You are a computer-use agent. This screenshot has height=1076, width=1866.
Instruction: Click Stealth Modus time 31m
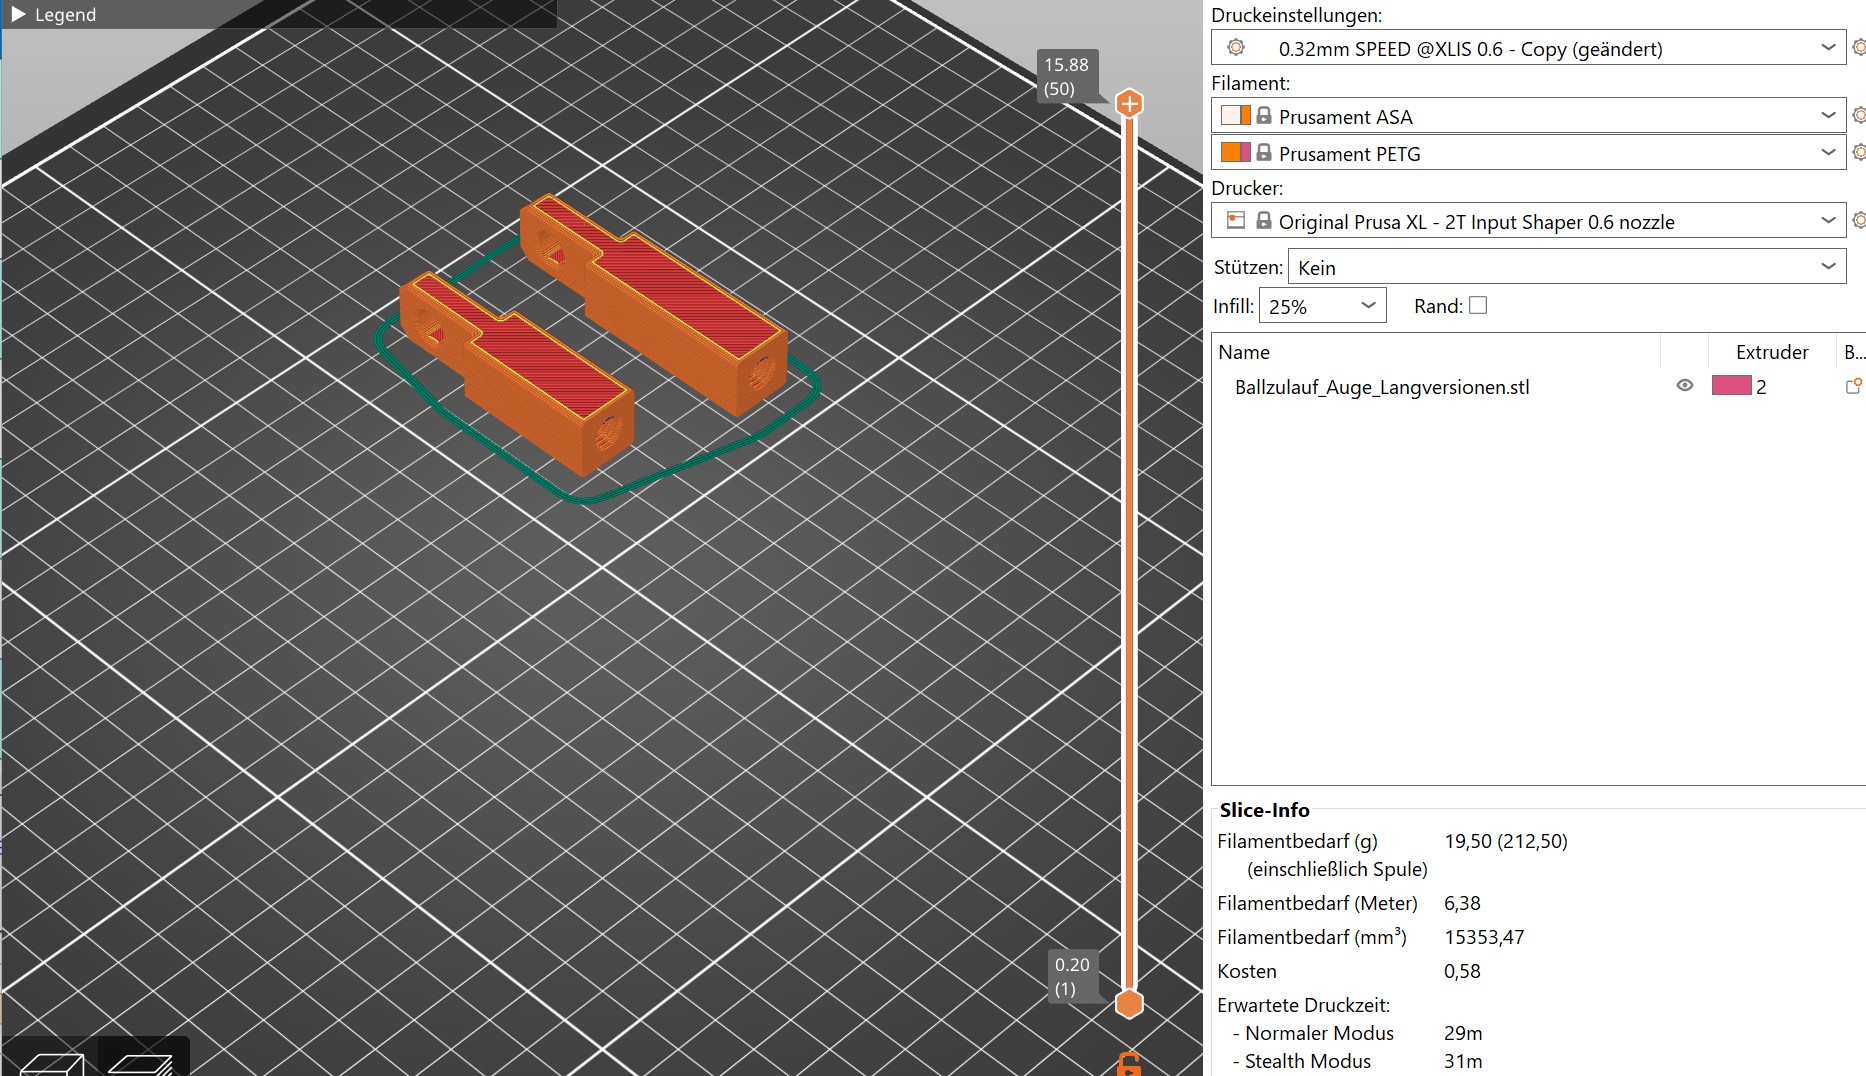[1463, 1061]
